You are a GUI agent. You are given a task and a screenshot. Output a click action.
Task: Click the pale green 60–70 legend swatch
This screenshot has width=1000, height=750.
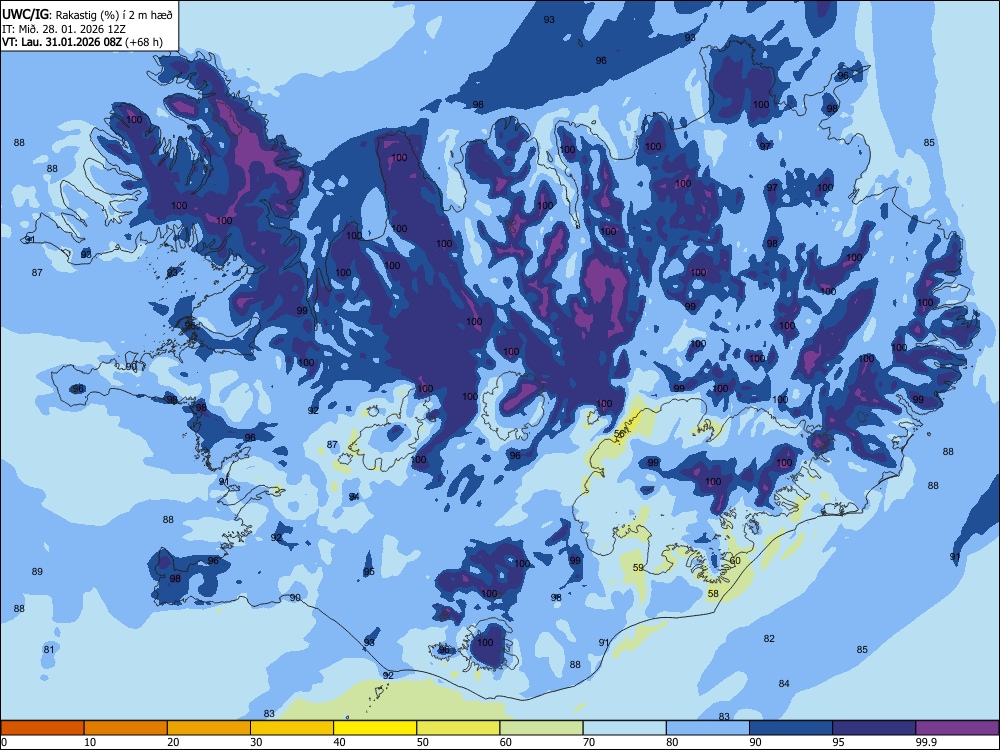[541, 728]
